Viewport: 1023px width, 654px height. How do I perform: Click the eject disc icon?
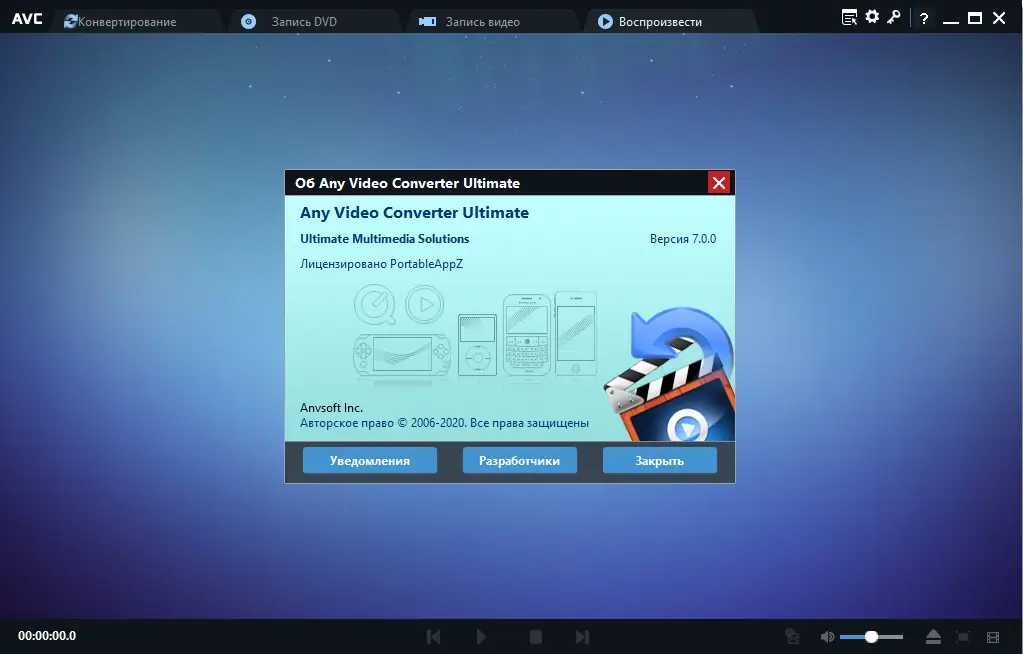(x=933, y=636)
